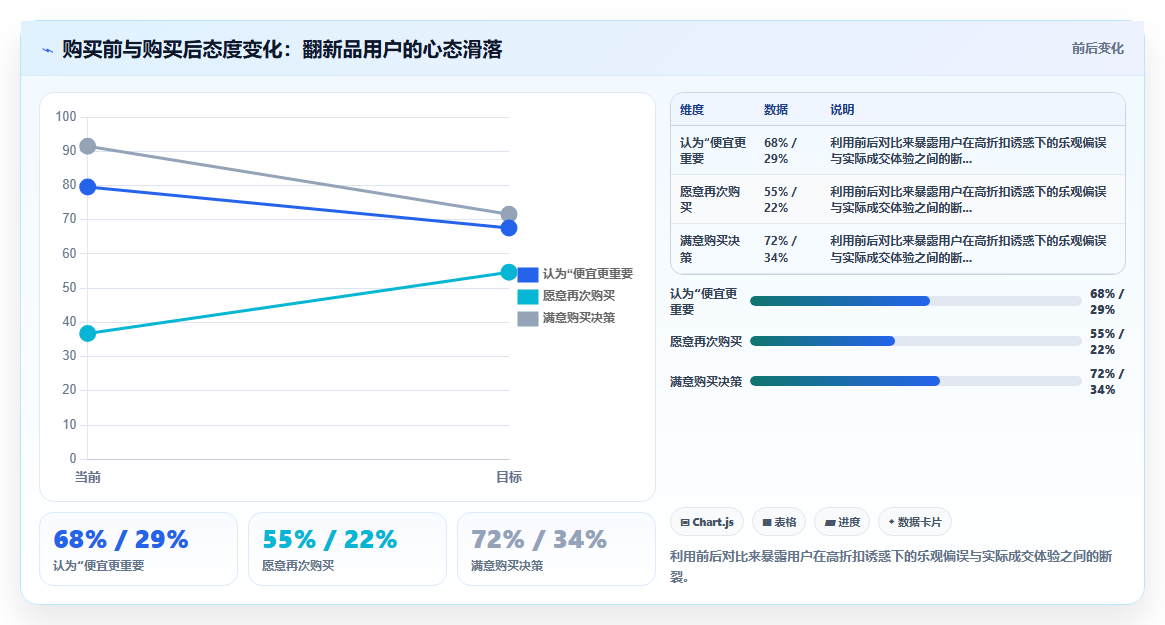Click the blue data point at 当前
Image resolution: width=1165 pixels, height=625 pixels.
(88, 187)
